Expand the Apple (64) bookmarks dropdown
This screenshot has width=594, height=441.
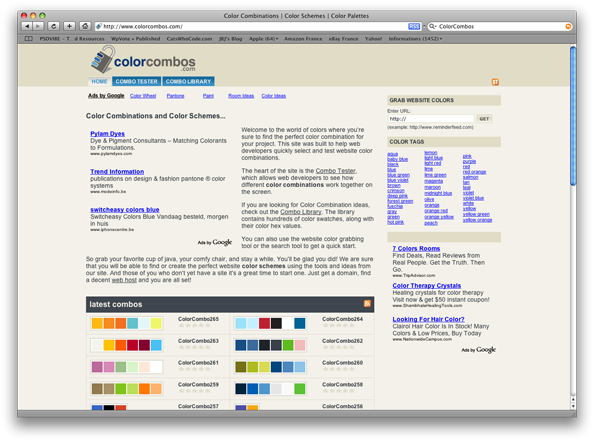(263, 39)
